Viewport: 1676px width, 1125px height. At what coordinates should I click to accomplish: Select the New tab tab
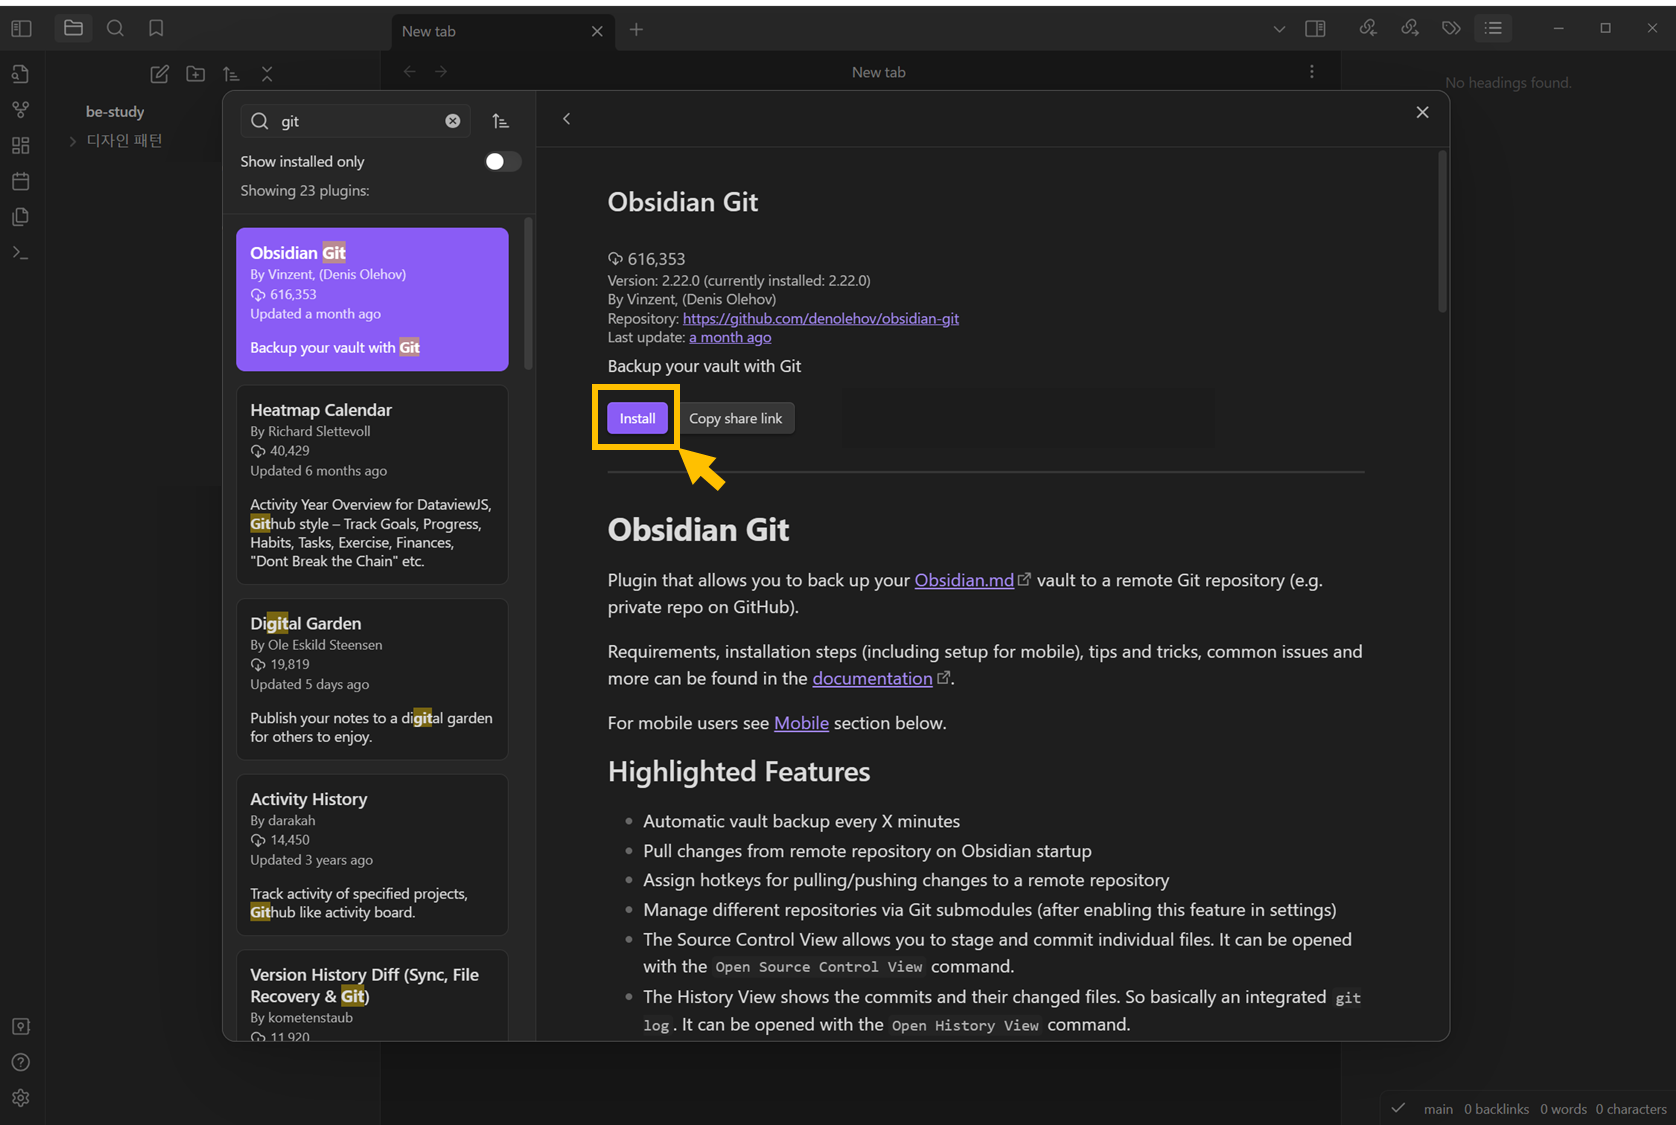503,31
